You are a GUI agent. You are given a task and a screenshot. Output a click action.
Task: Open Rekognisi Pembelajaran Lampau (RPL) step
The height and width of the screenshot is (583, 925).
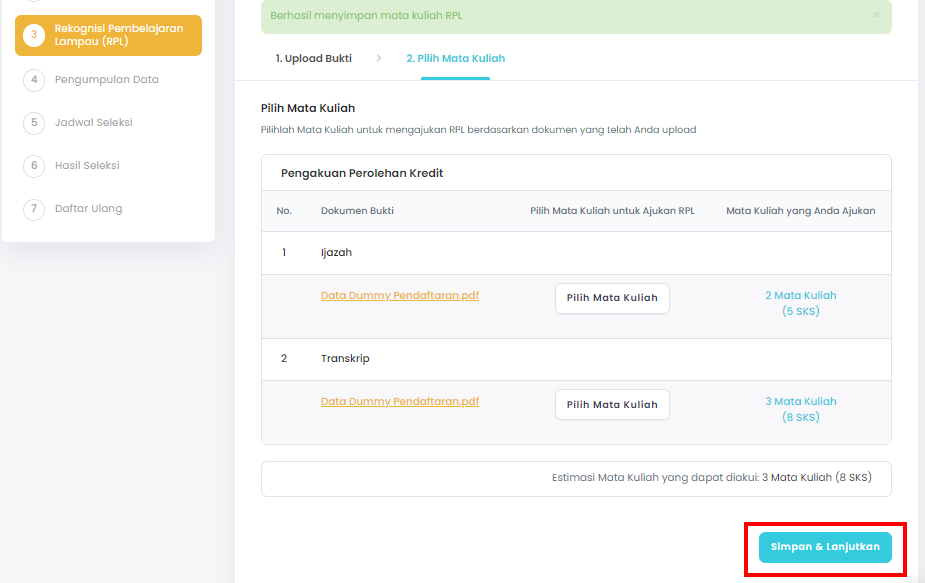pos(109,35)
